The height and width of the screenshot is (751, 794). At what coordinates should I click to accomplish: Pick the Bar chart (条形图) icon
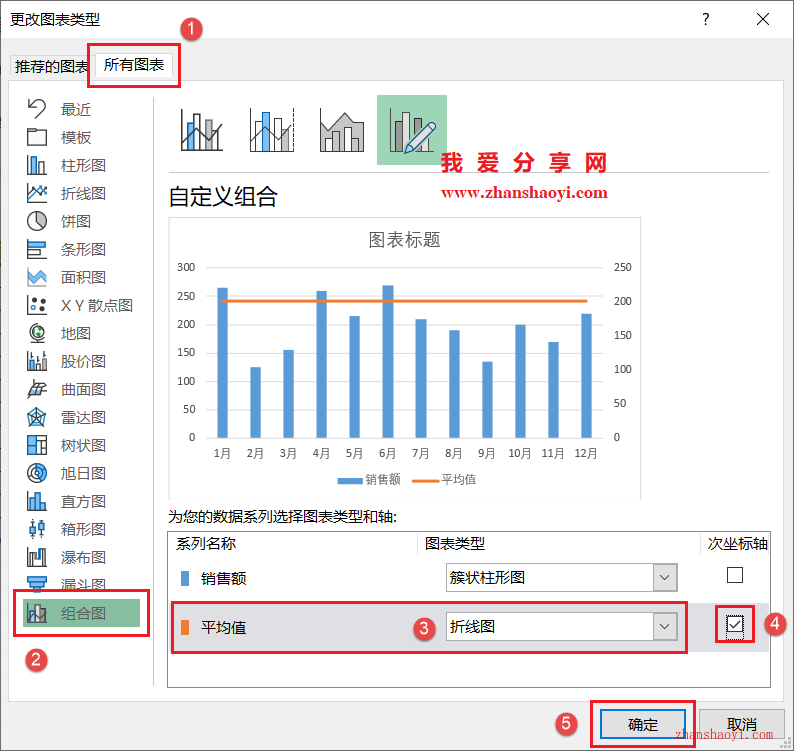click(36, 249)
